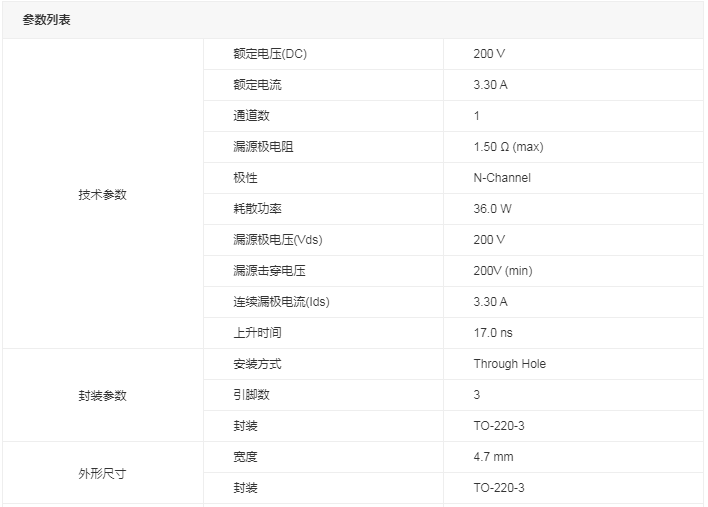Screen dimensions: 708x507
Task: Select the 17.0 ns value
Action: [493, 333]
